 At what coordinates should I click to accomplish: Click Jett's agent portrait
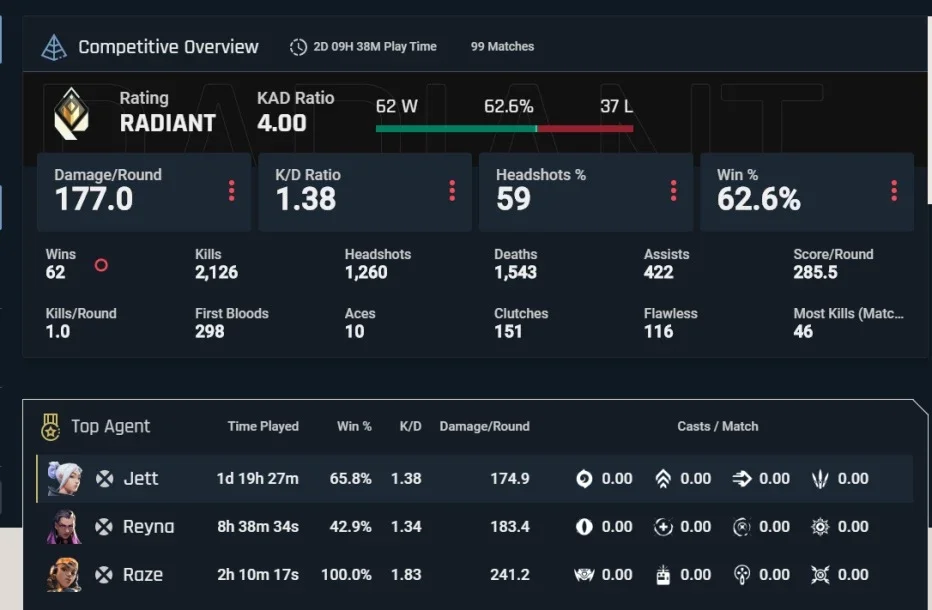coord(64,478)
